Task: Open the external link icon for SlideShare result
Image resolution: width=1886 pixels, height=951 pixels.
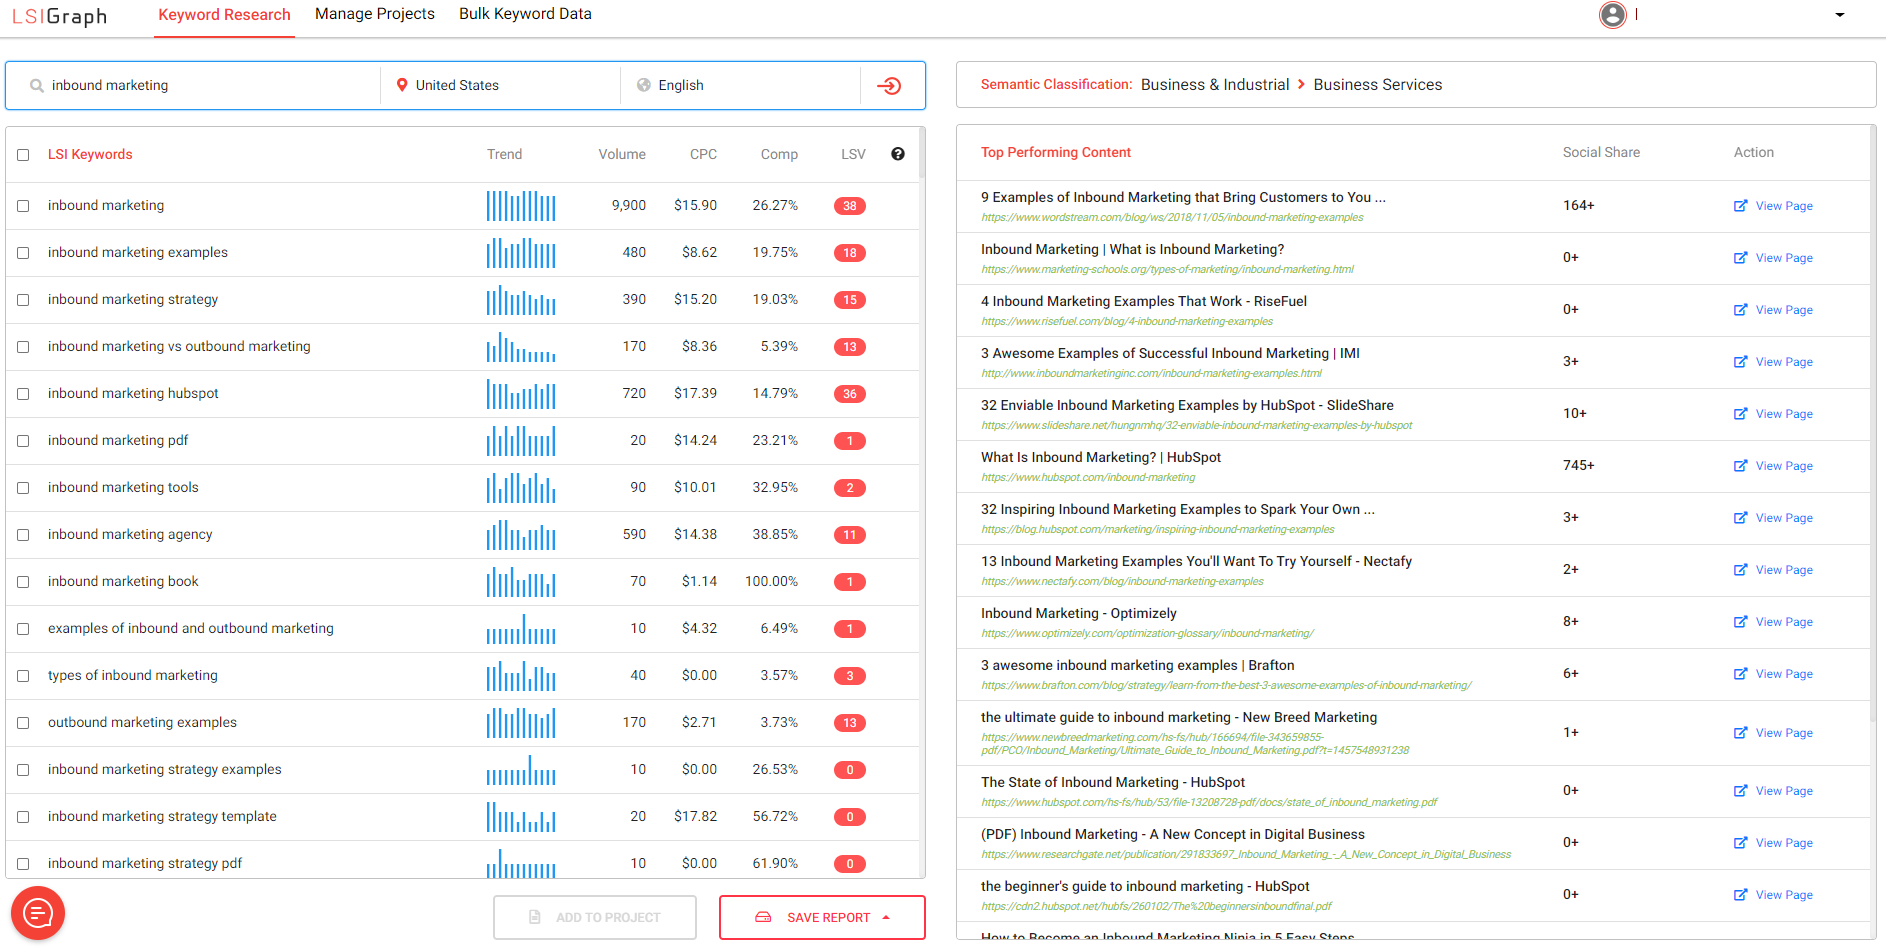Action: (1741, 414)
